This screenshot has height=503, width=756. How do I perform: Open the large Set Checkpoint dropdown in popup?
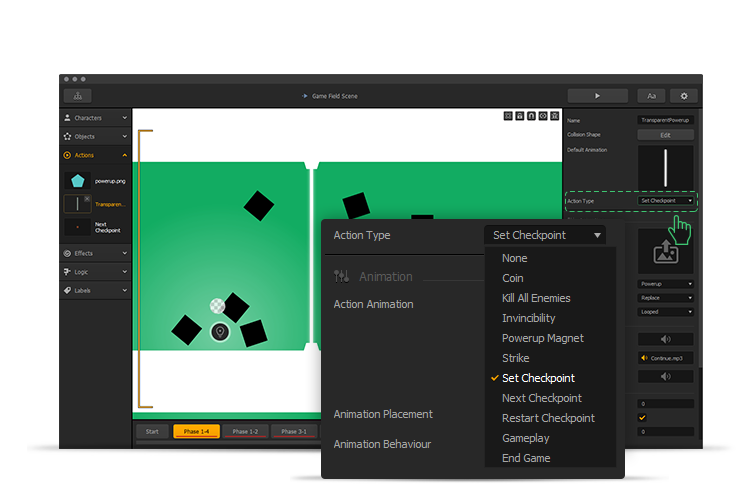pos(545,235)
